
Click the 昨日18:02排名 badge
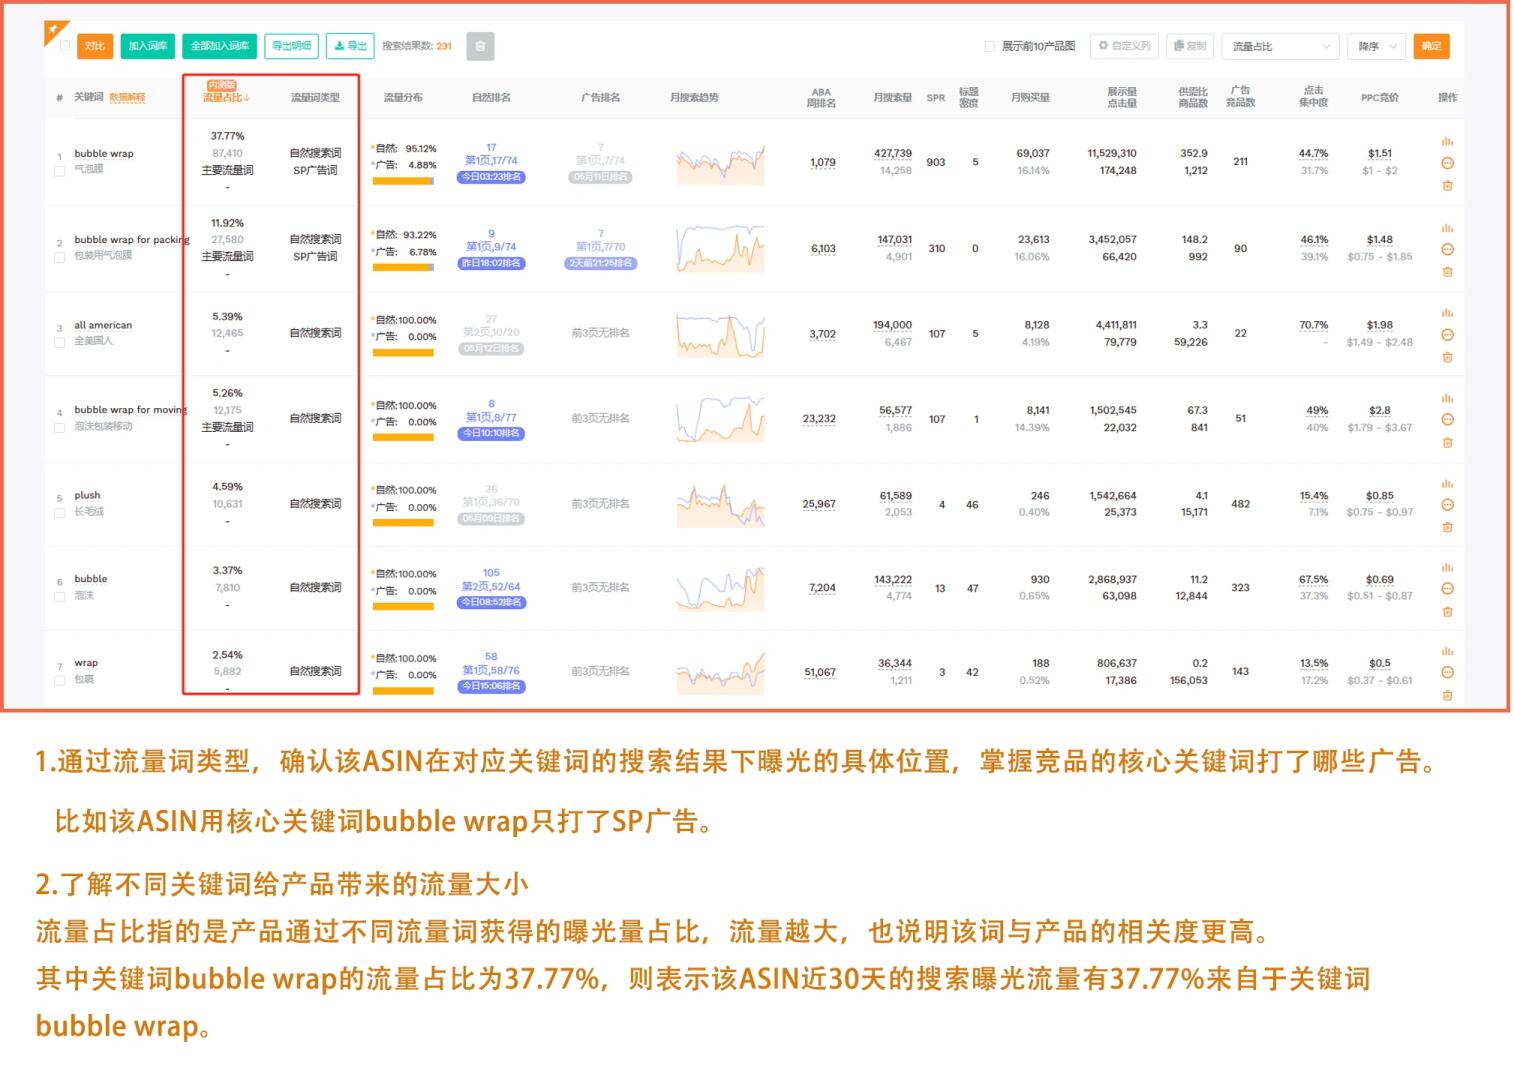coord(491,263)
